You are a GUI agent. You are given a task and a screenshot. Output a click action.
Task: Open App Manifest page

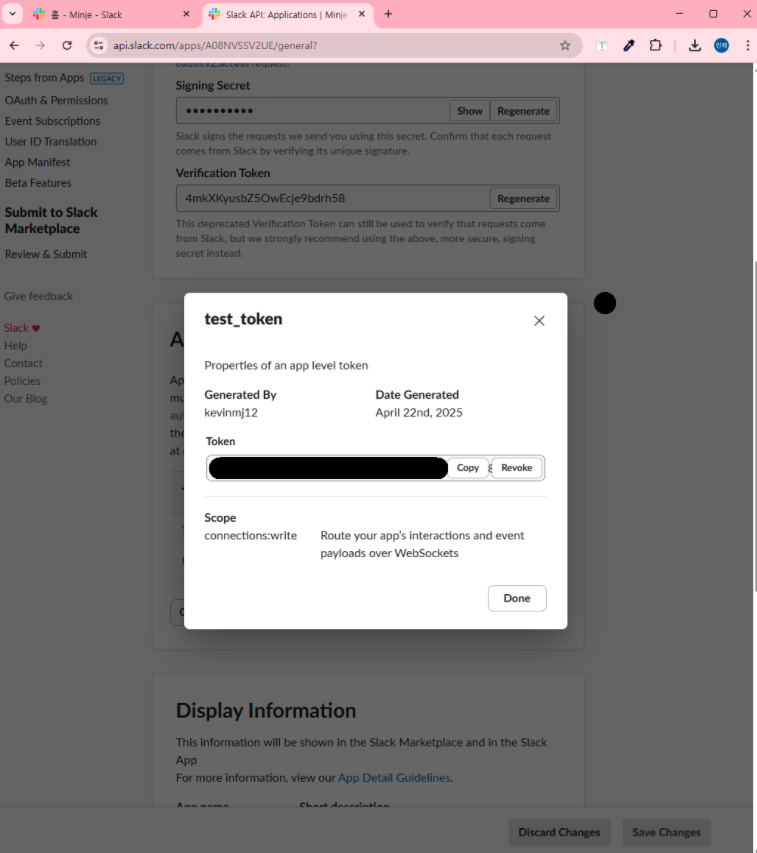[38, 162]
